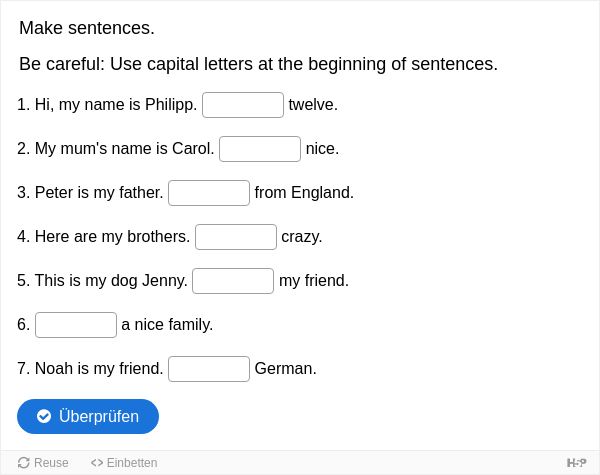This screenshot has width=600, height=475.
Task: Click the H5P logo icon
Action: pos(577,463)
